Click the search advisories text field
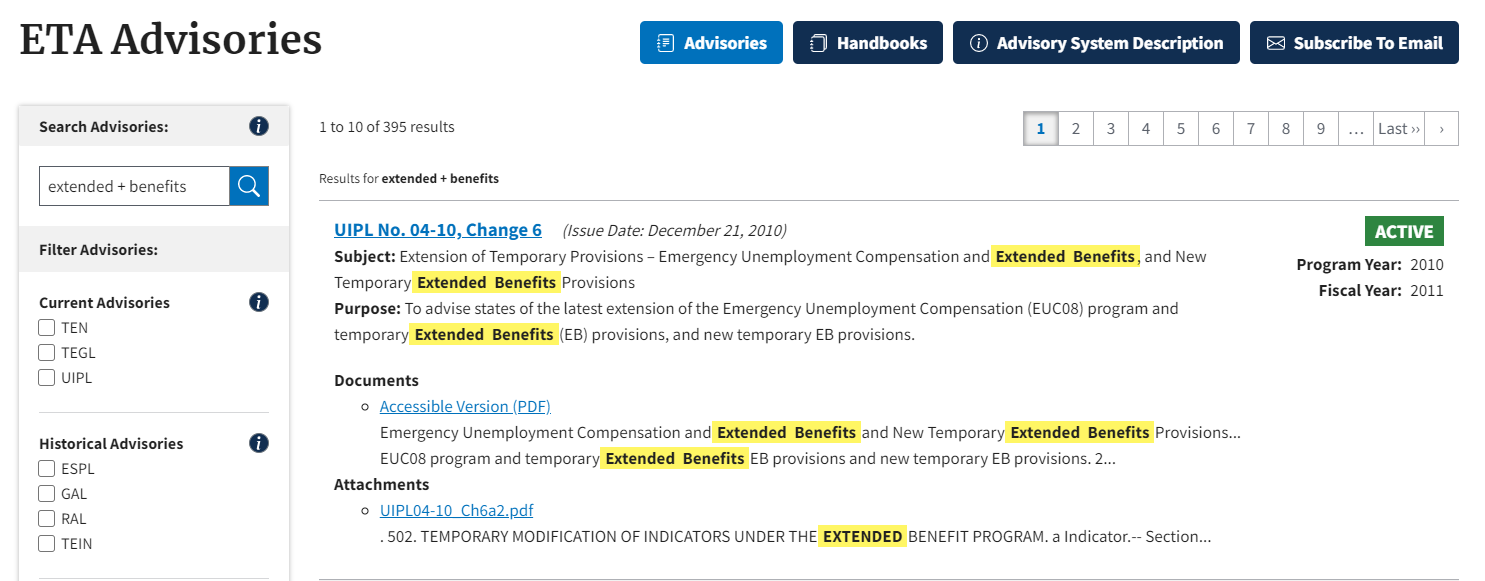Screen dimensions: 1485x581 pos(134,186)
